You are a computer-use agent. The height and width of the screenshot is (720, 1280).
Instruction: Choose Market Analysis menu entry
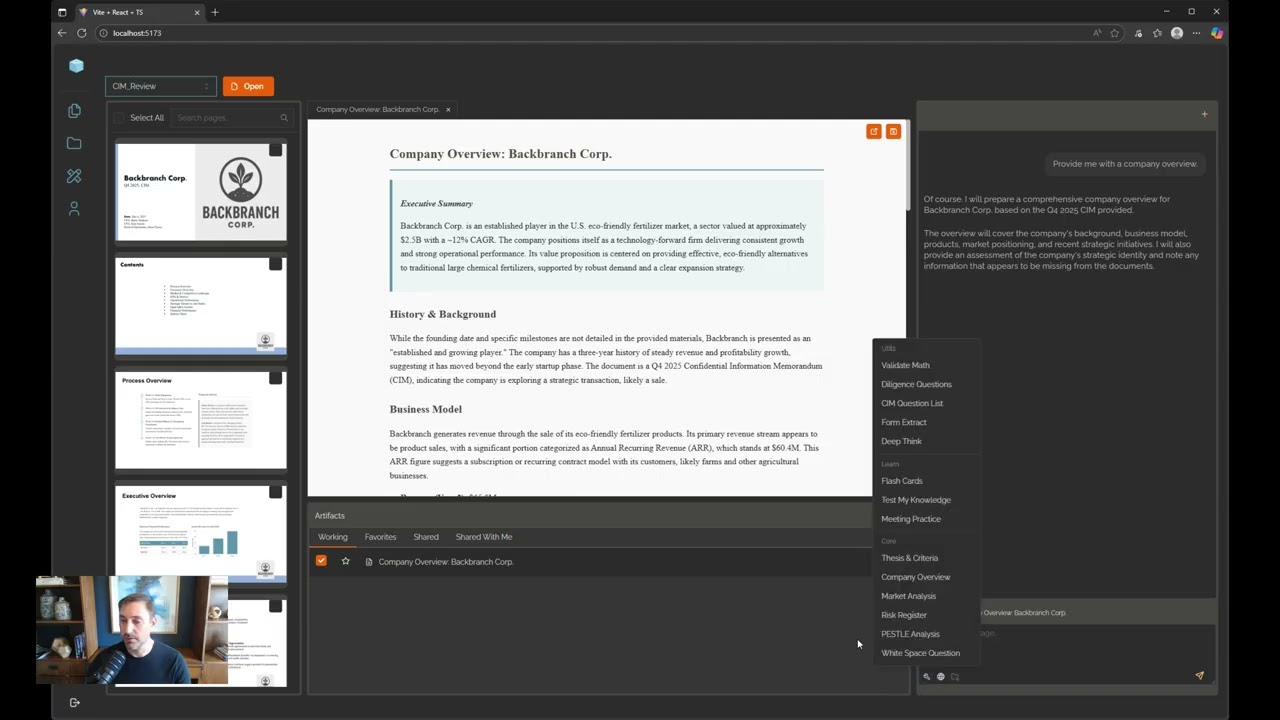click(x=908, y=596)
